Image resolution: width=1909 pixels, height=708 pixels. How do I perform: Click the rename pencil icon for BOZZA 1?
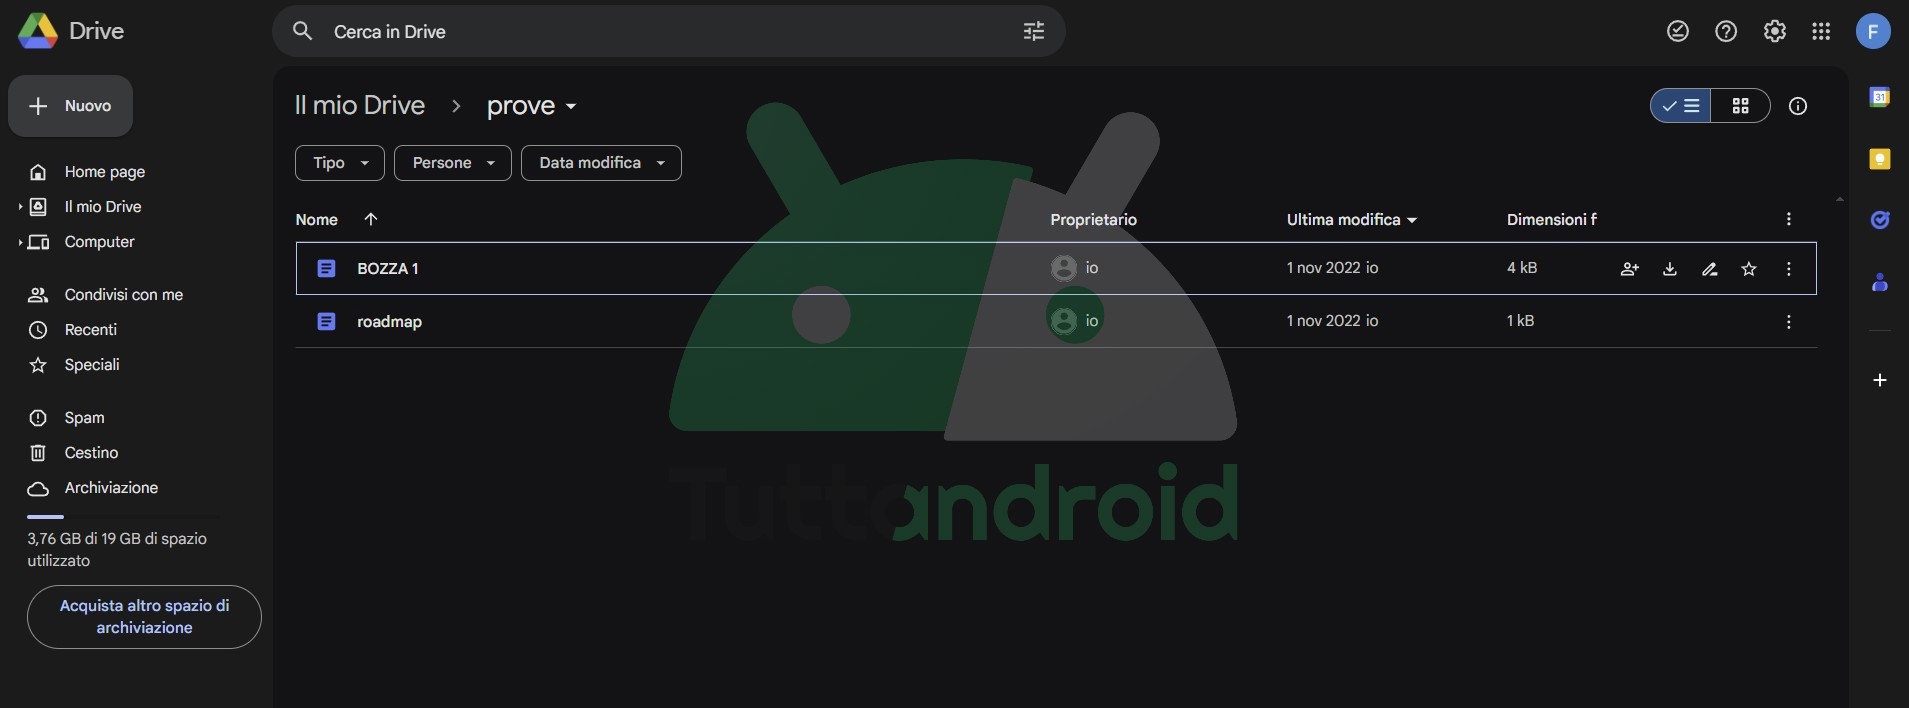click(1709, 269)
